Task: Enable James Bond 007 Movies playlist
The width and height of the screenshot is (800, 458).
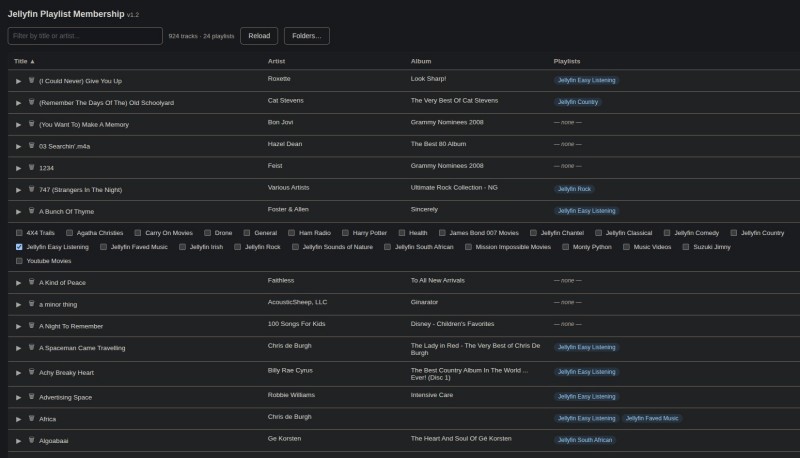Action: click(x=442, y=233)
